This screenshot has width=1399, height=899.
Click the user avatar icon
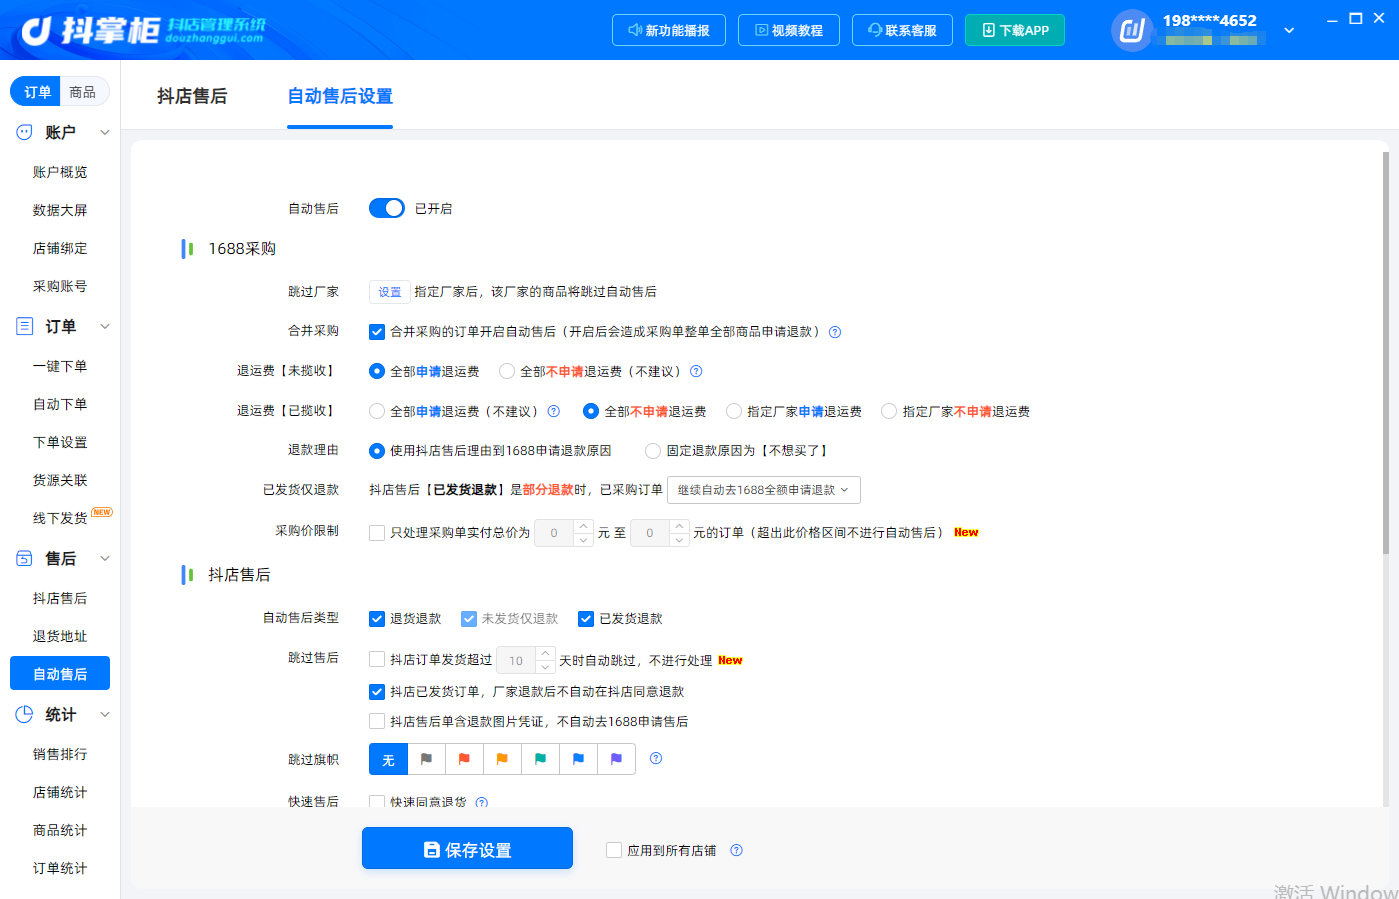[x=1131, y=30]
